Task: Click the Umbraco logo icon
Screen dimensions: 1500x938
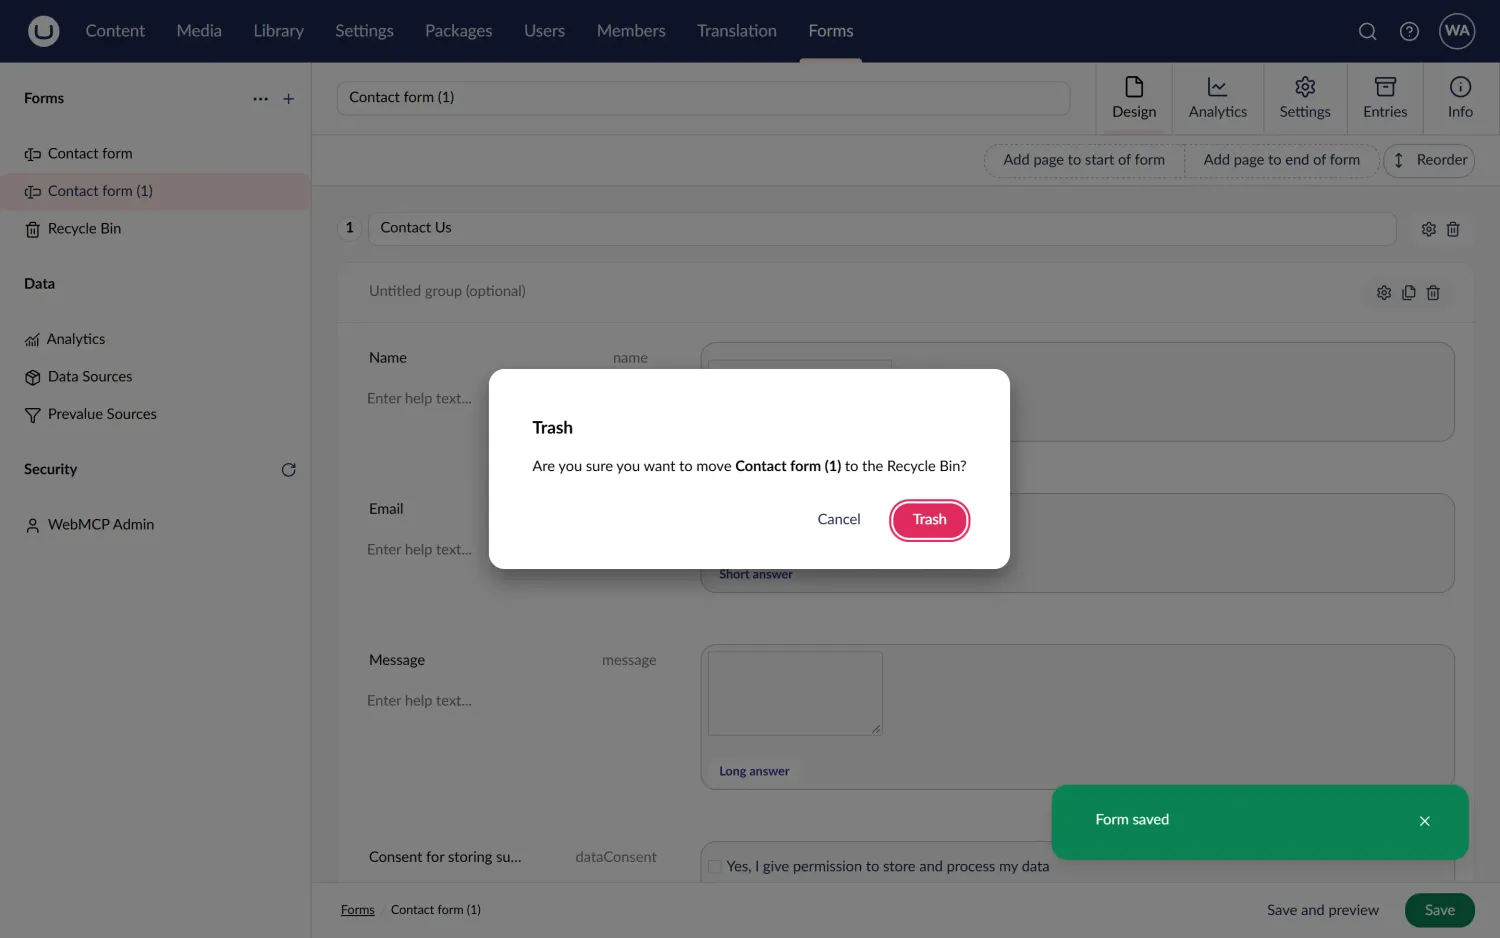Action: pos(43,31)
